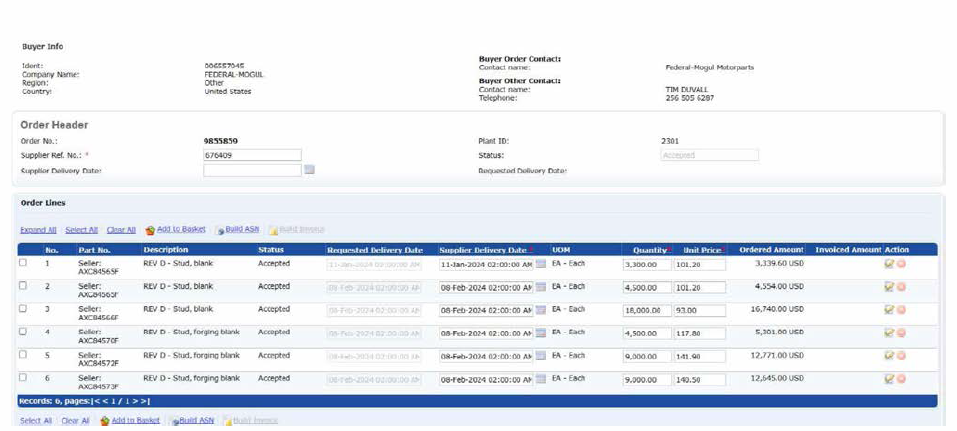Open calendar icon on order line 4
The height and width of the screenshot is (431, 957).
(x=541, y=333)
